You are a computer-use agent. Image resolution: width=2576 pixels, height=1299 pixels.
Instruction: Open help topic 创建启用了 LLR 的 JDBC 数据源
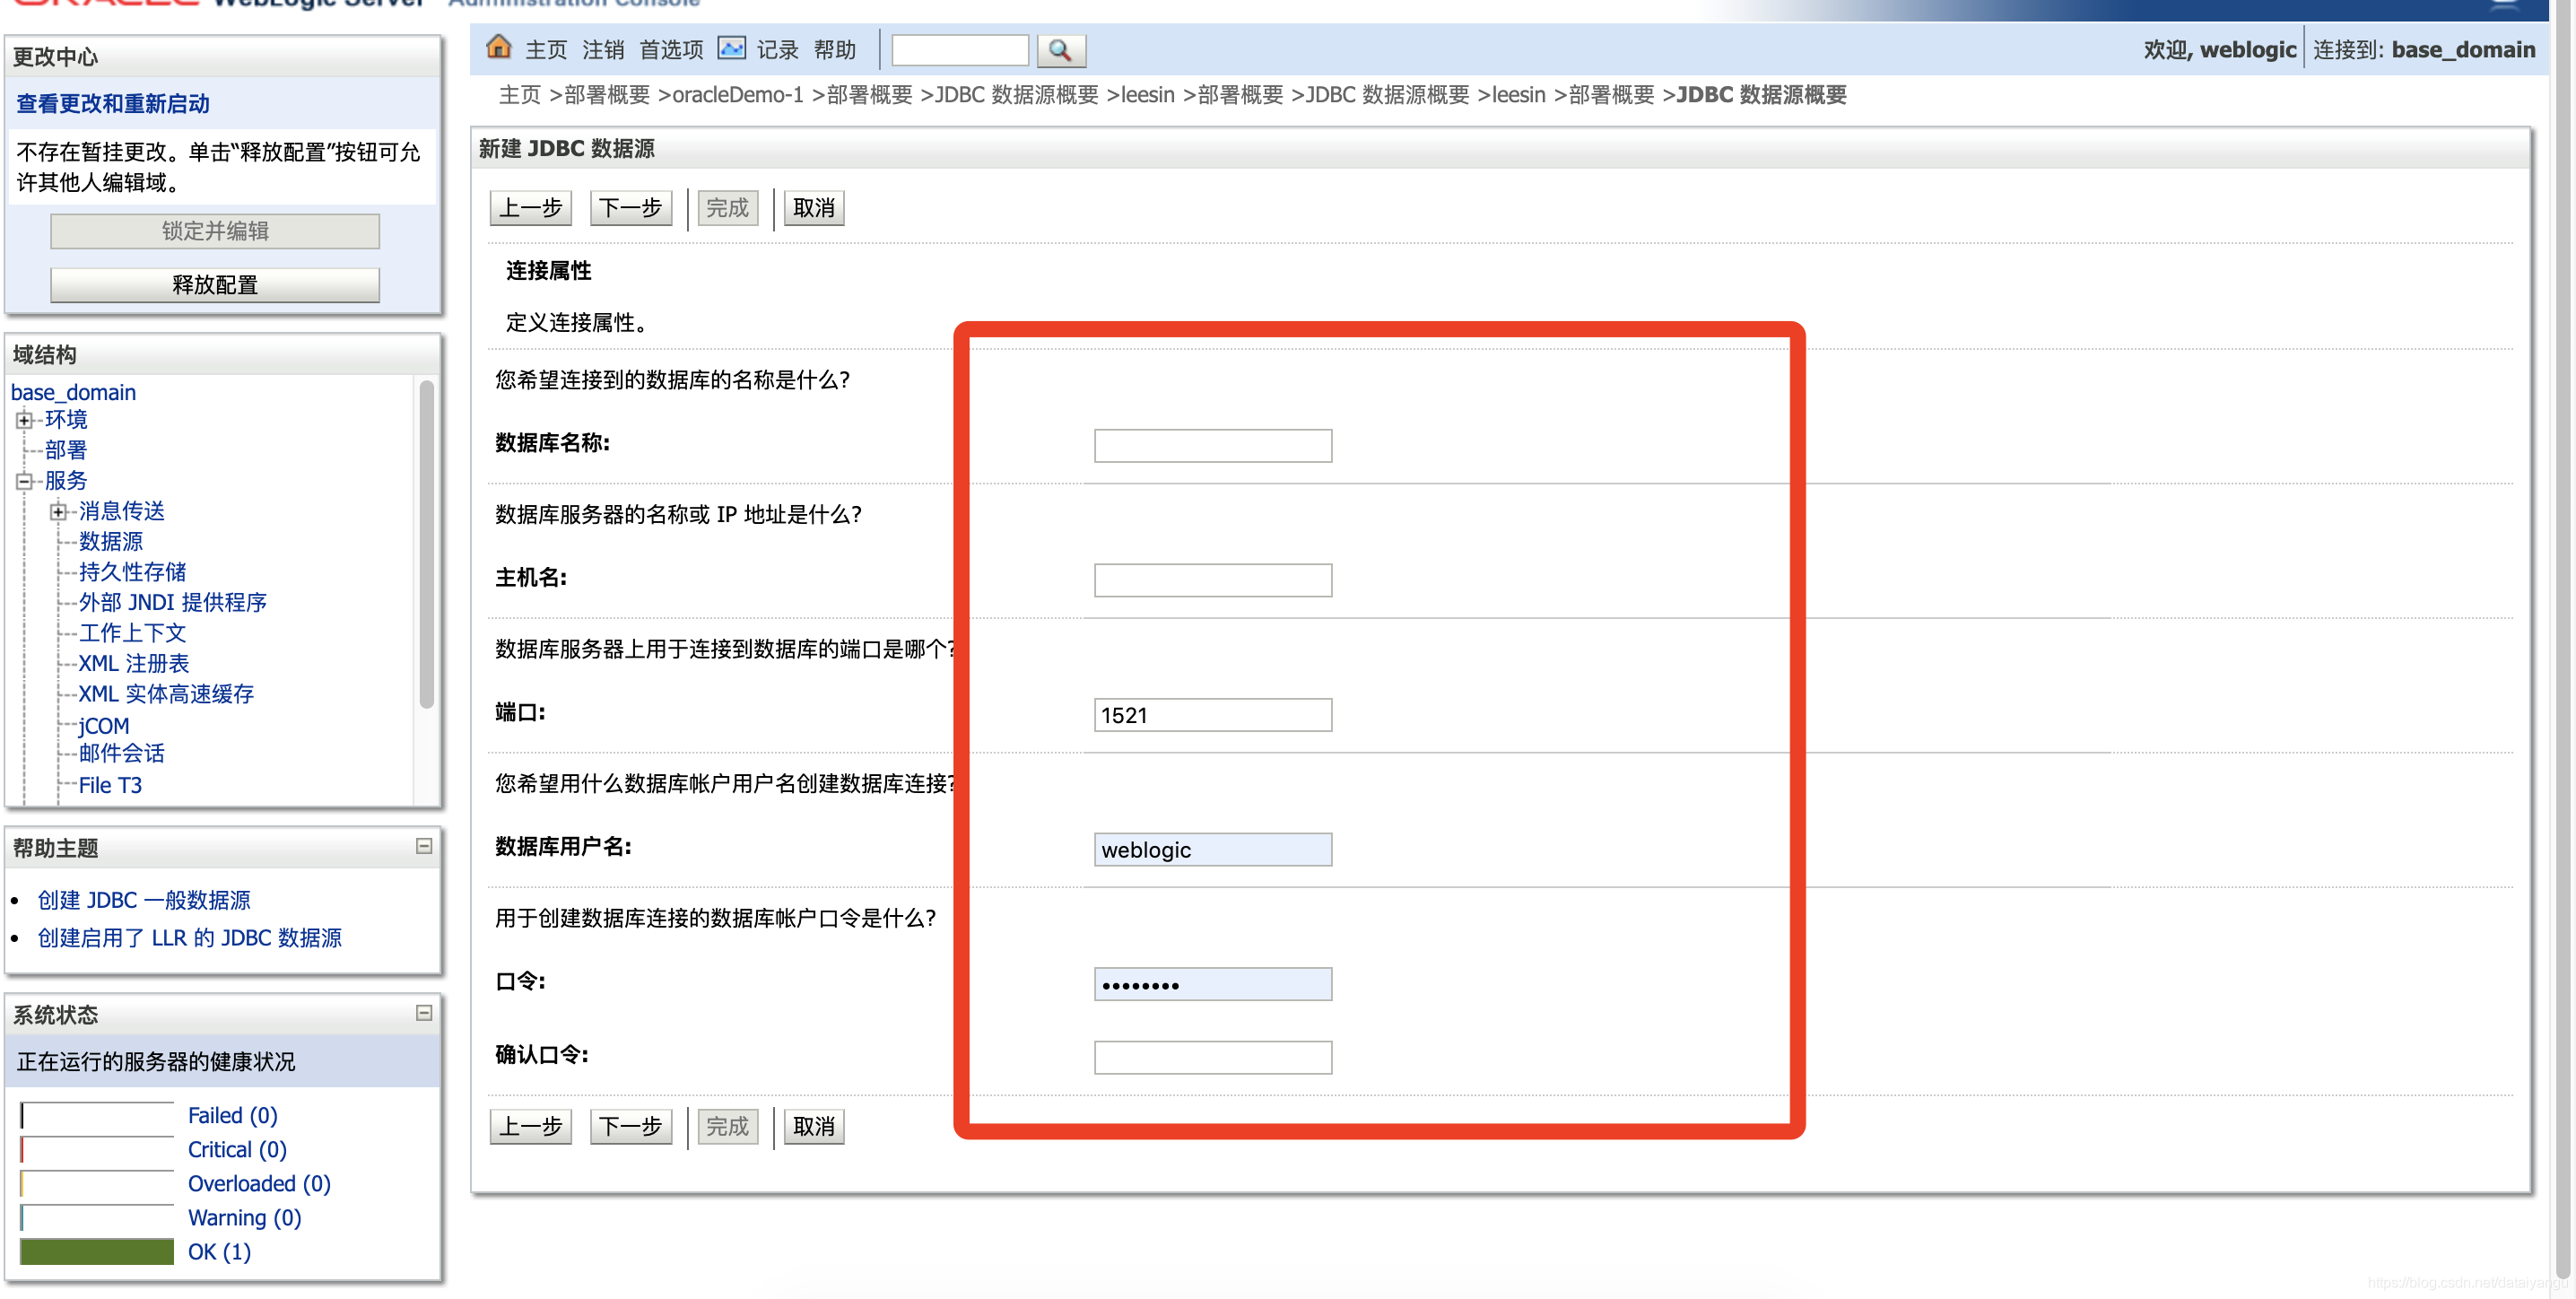point(190,938)
